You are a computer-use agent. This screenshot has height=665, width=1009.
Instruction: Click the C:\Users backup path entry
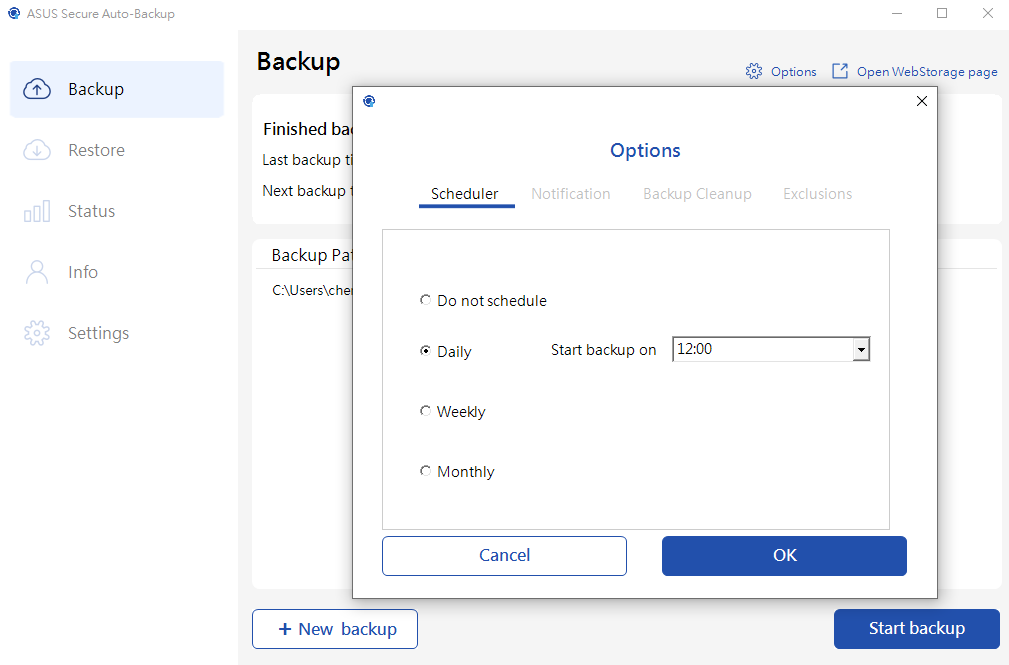tap(311, 290)
